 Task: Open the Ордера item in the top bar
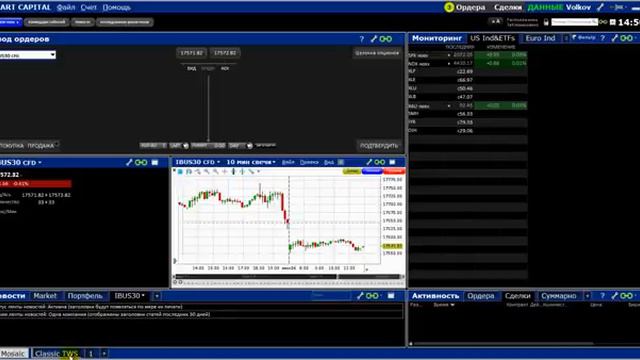pos(470,7)
